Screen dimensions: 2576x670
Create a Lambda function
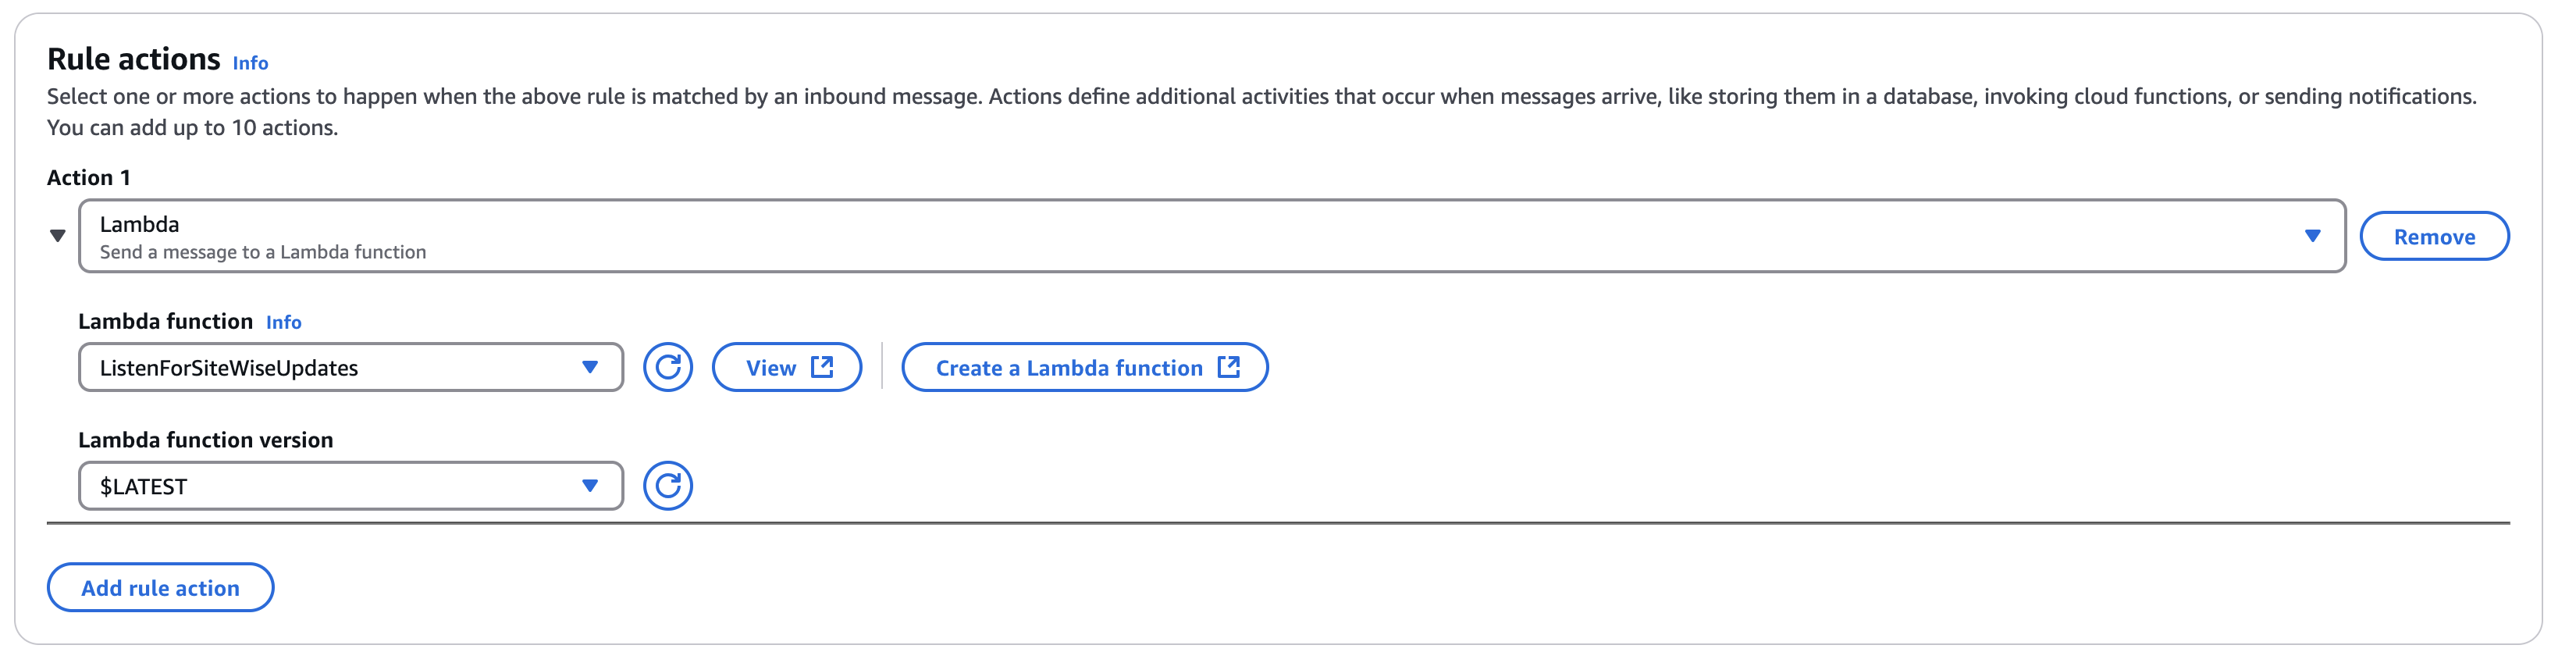pyautogui.click(x=1084, y=367)
